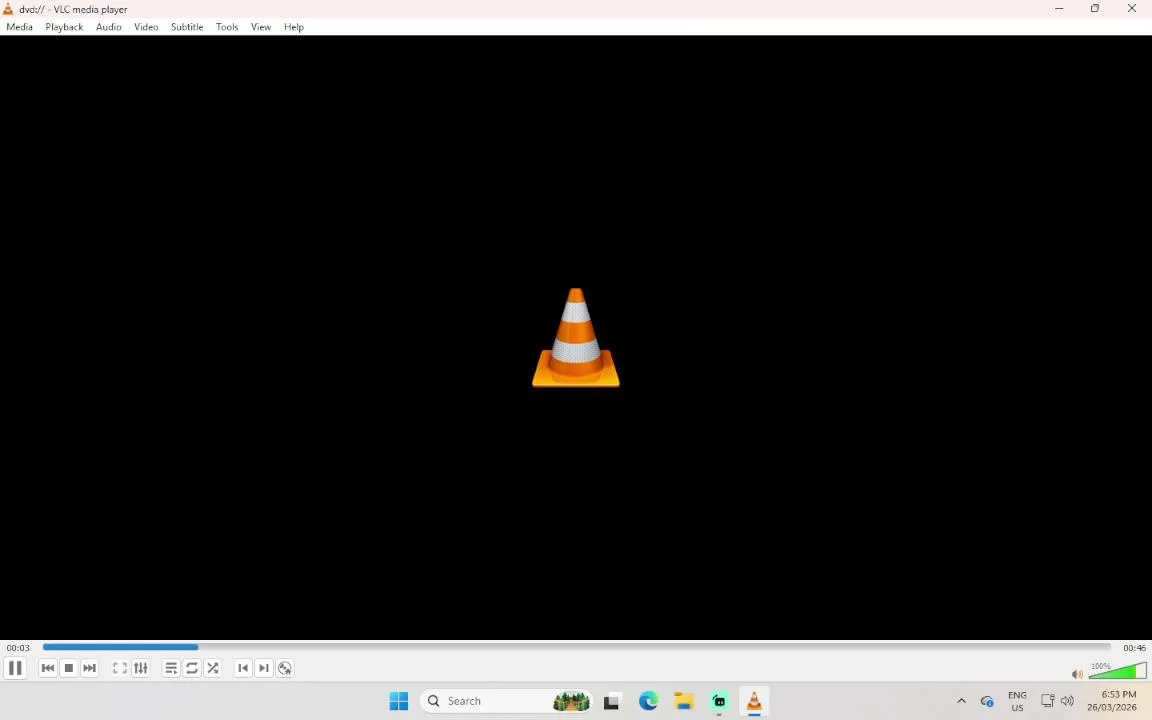Close the VLC media player window
1152x720 pixels.
(x=1131, y=9)
